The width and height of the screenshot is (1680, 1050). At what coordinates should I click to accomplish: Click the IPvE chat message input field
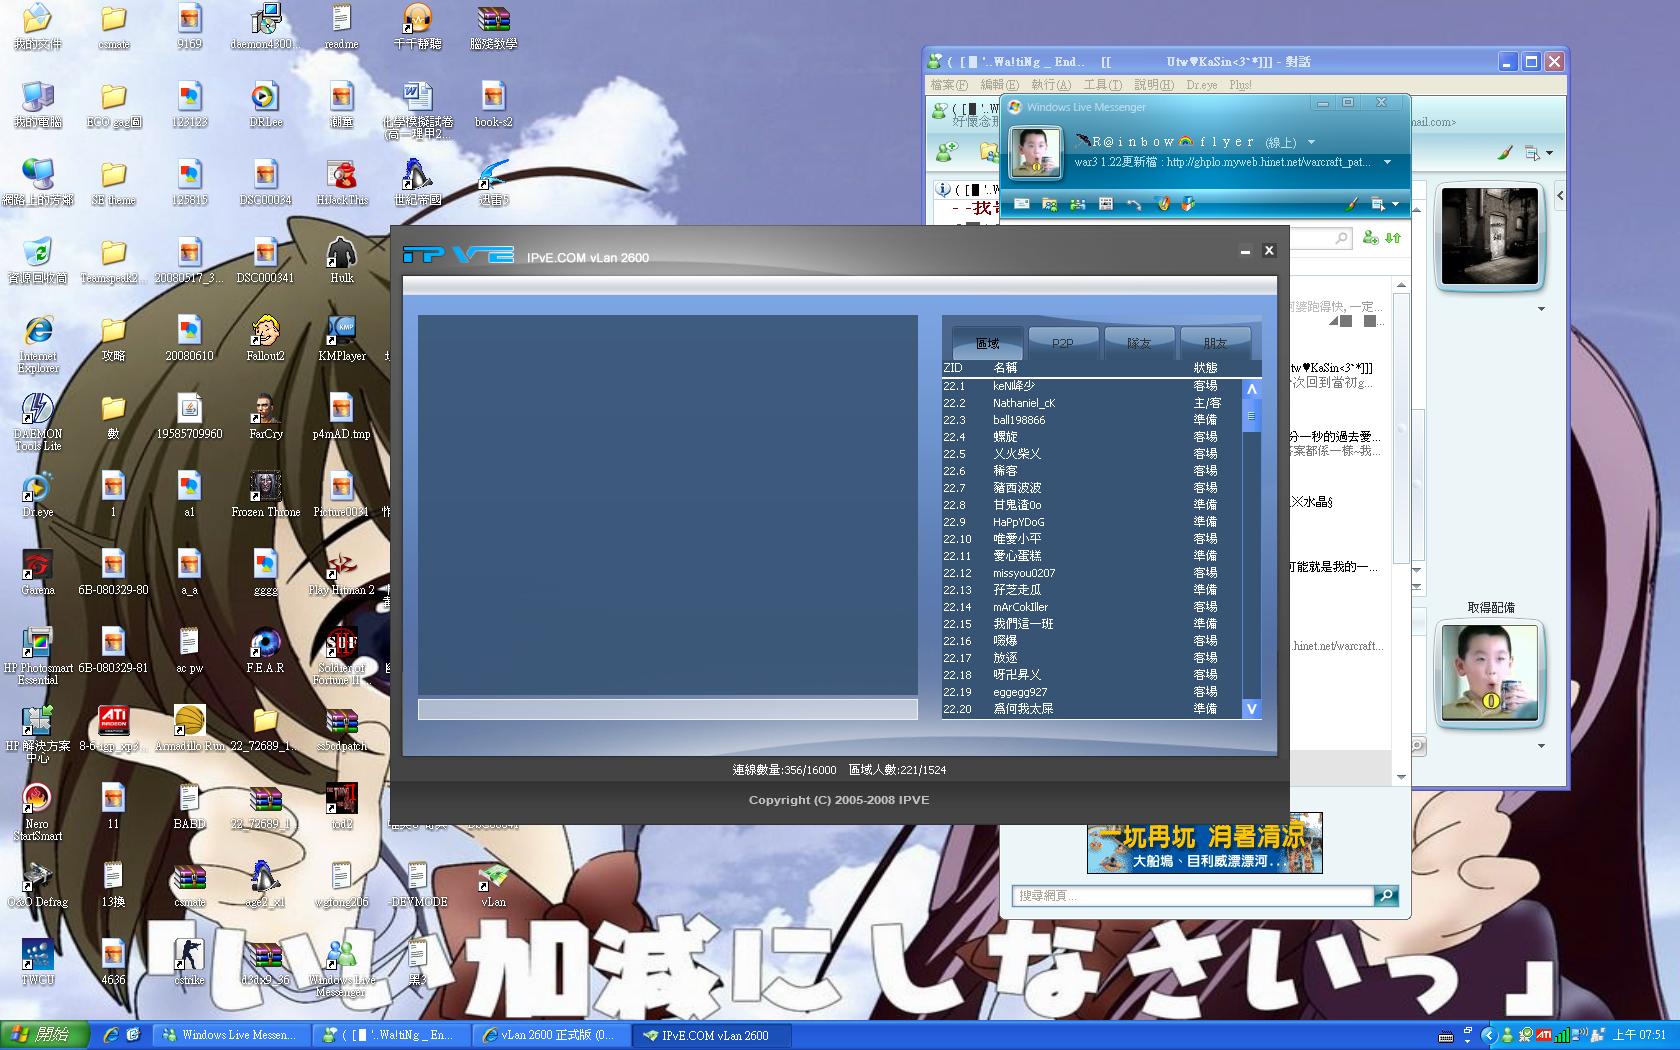click(x=667, y=709)
